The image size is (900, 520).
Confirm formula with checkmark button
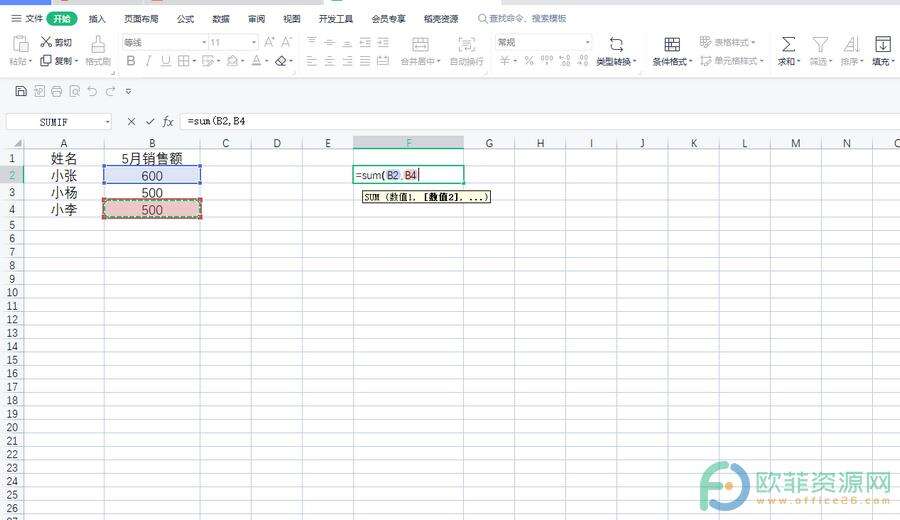coord(150,121)
